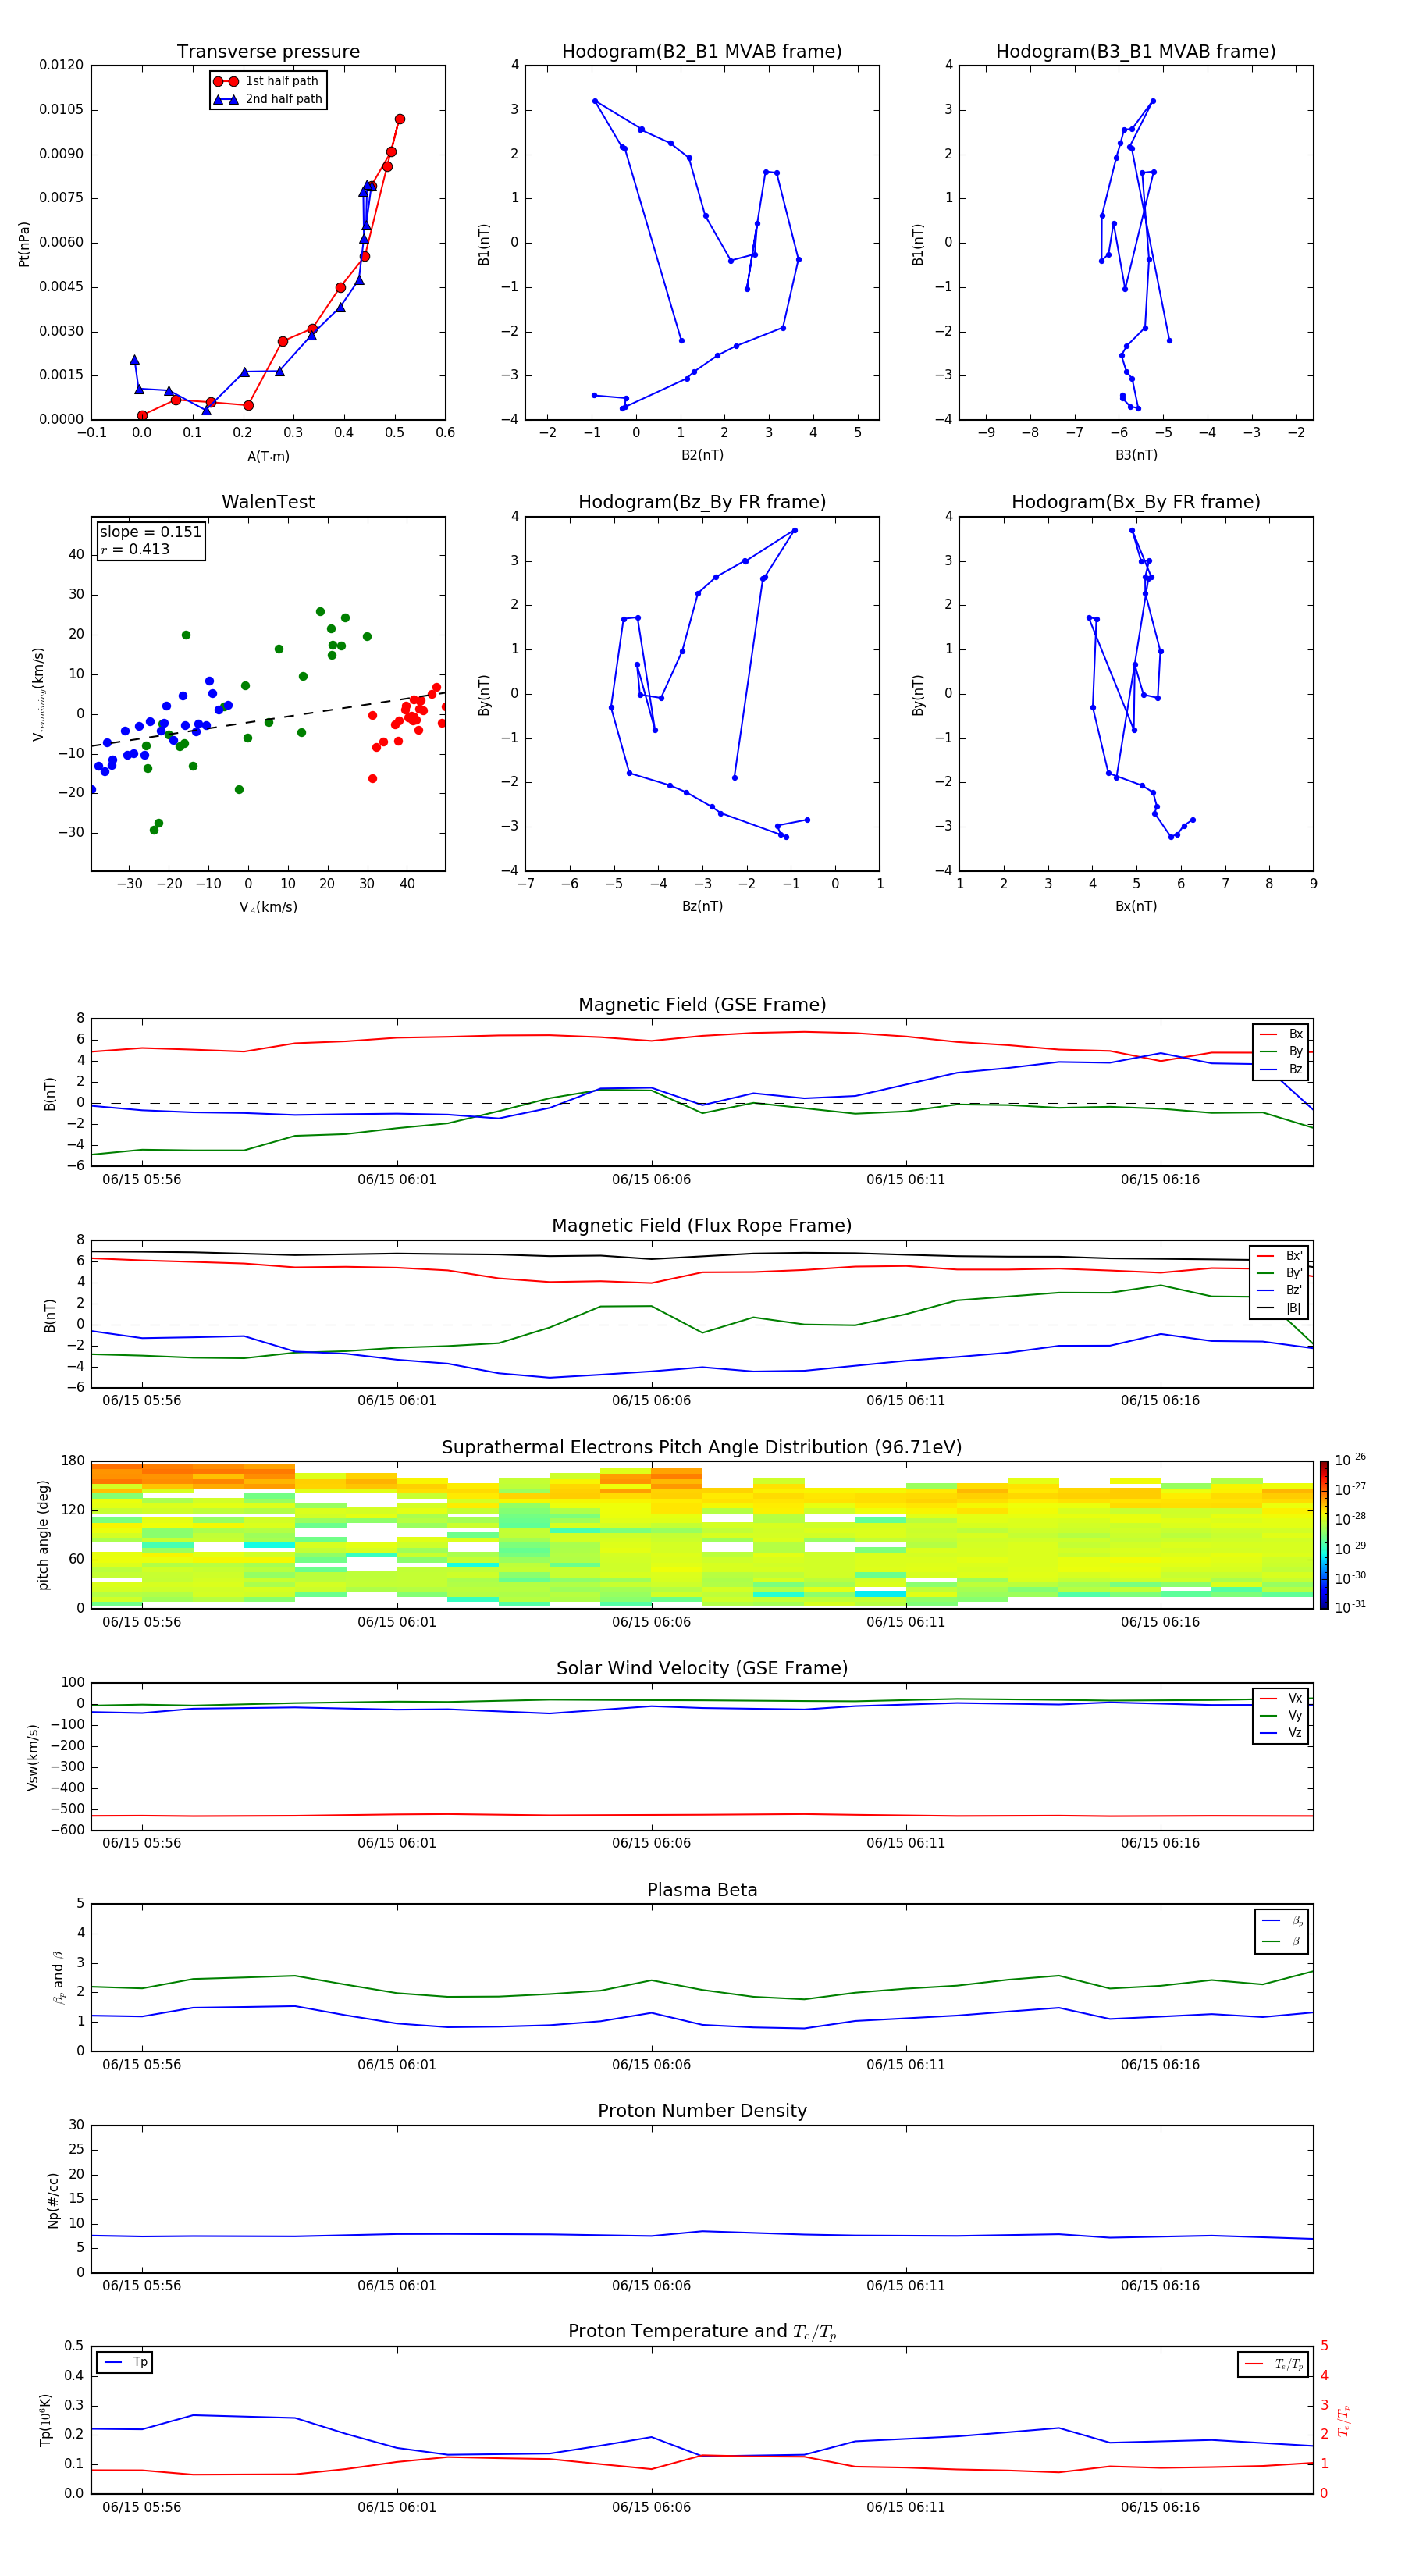Viewport: 1405px width, 2576px height.
Task: Click 'Bx' in GSE magnetic field legend
Action: tap(1295, 1034)
